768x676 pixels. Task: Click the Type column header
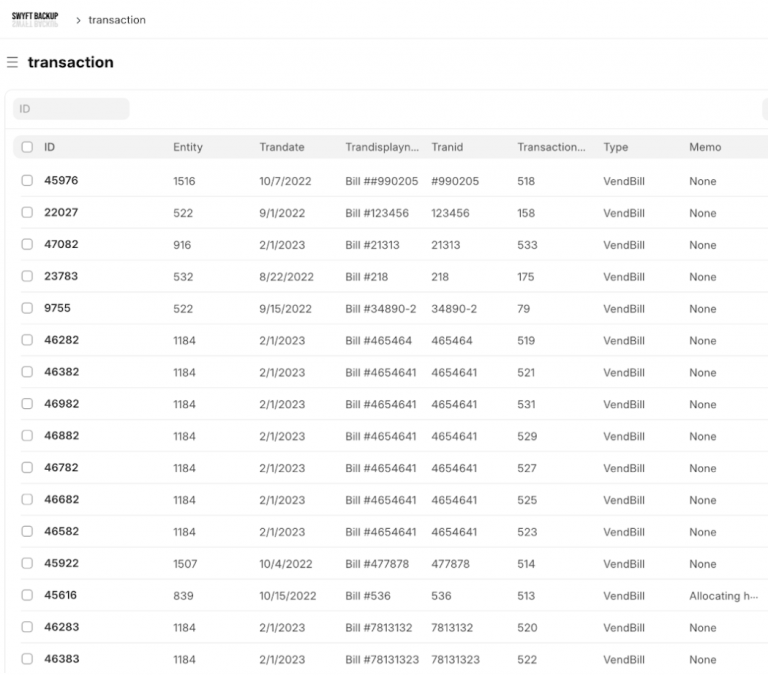point(616,147)
